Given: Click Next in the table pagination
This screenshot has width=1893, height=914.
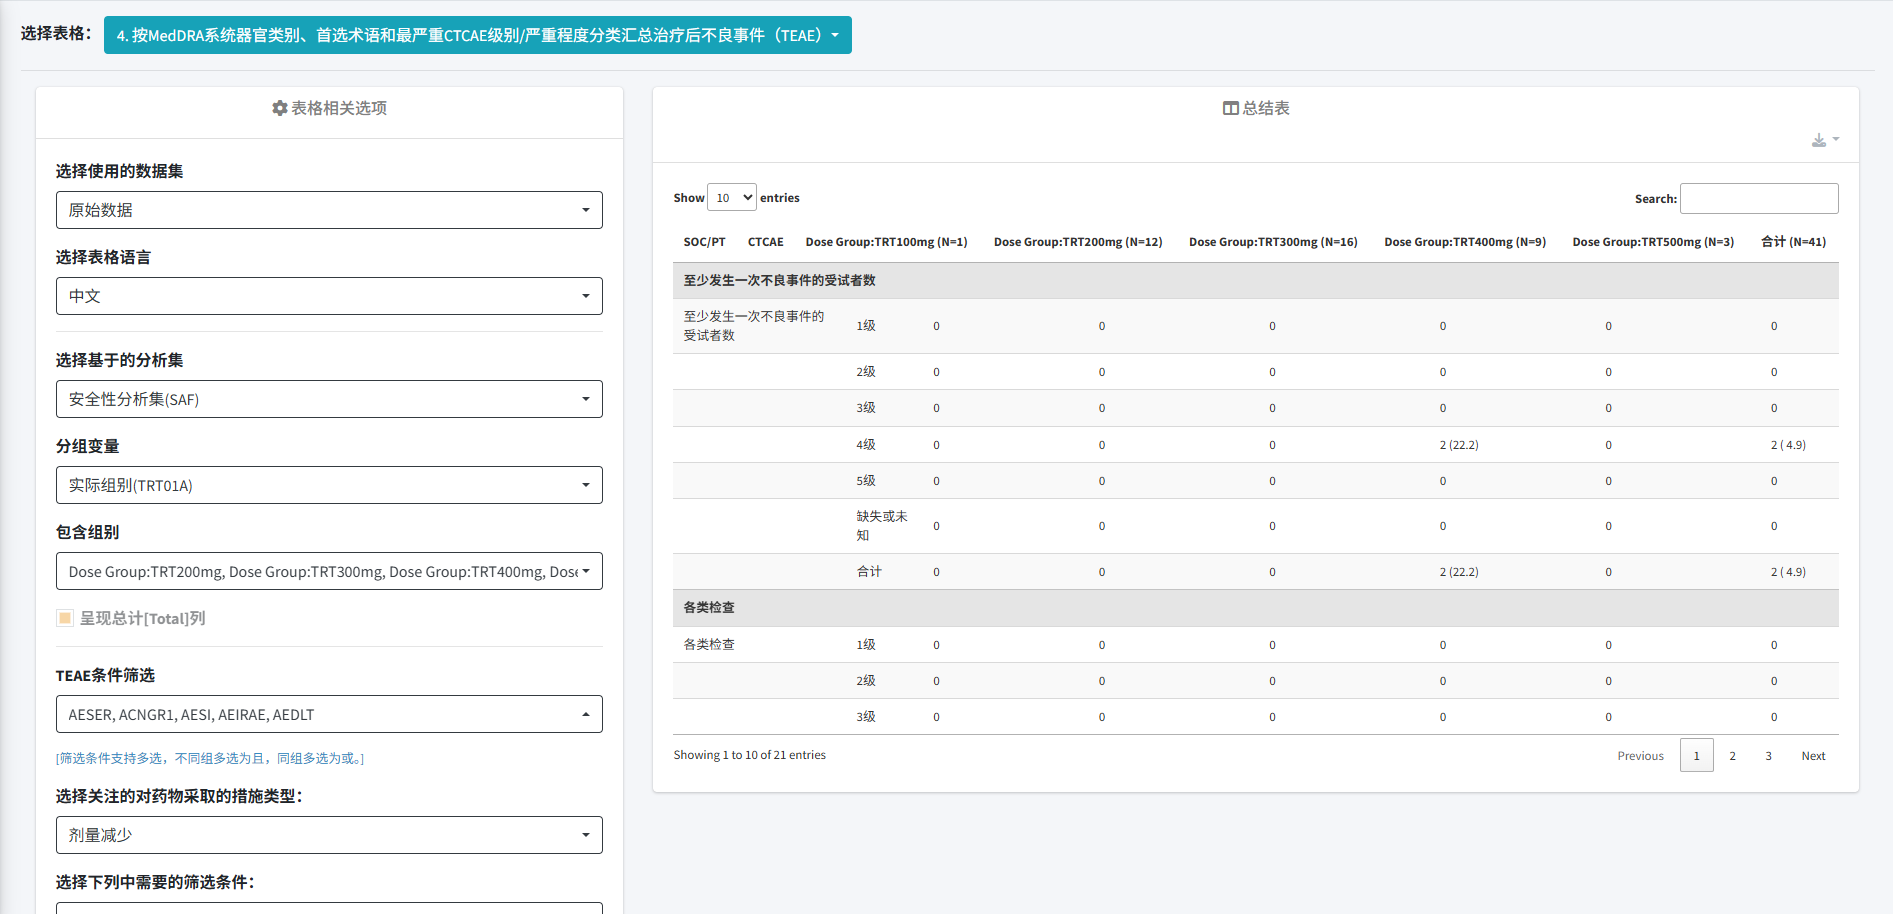Looking at the screenshot, I should [1812, 756].
